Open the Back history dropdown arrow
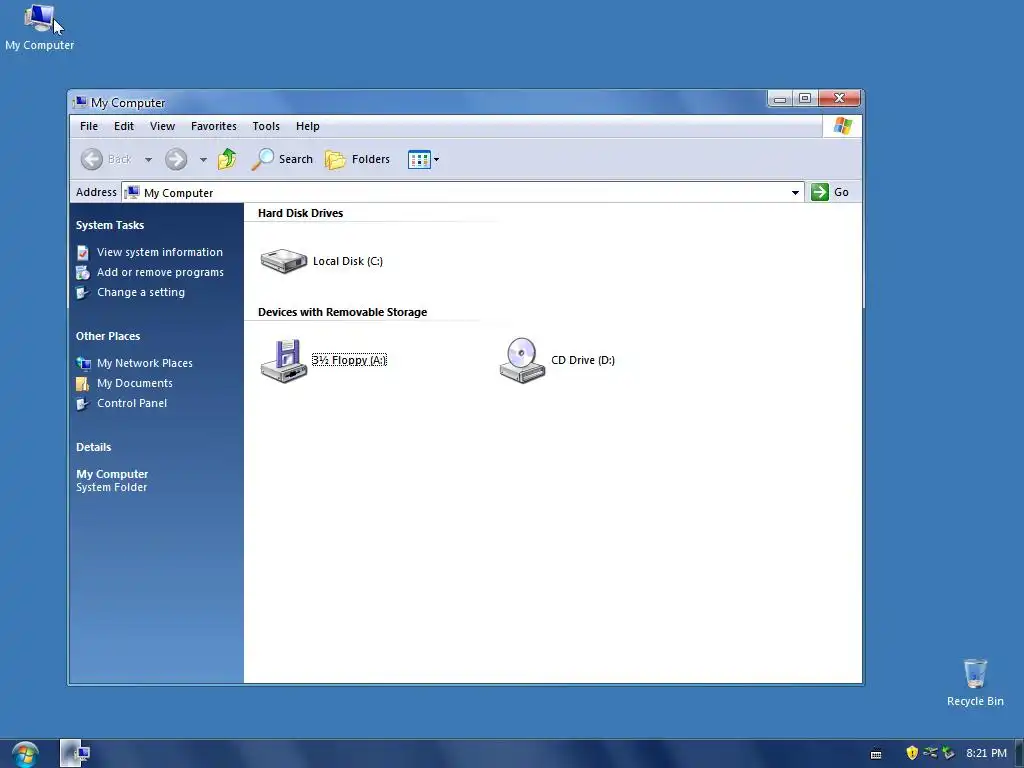This screenshot has width=1024, height=768. coord(148,159)
